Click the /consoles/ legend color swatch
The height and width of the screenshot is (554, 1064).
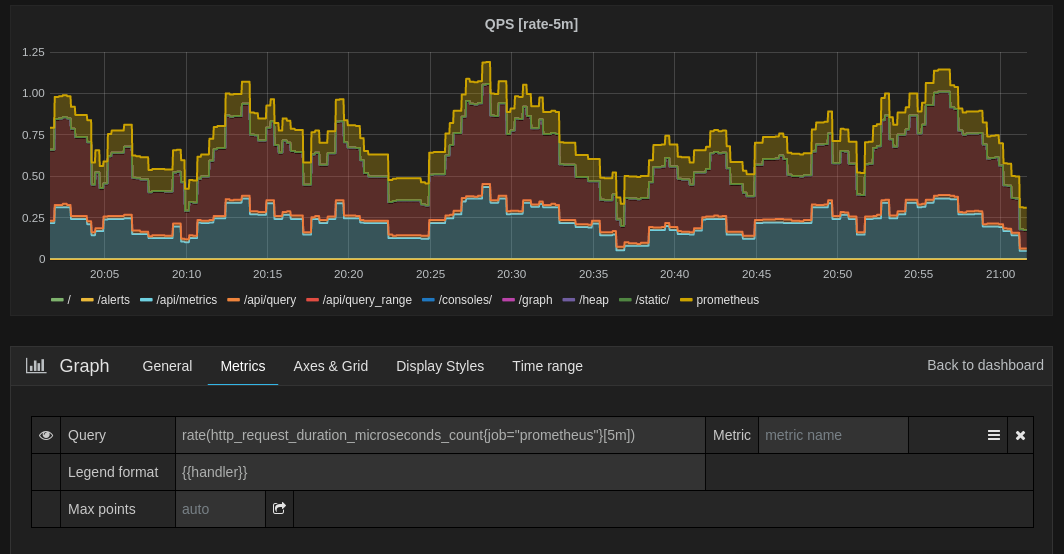click(x=428, y=300)
